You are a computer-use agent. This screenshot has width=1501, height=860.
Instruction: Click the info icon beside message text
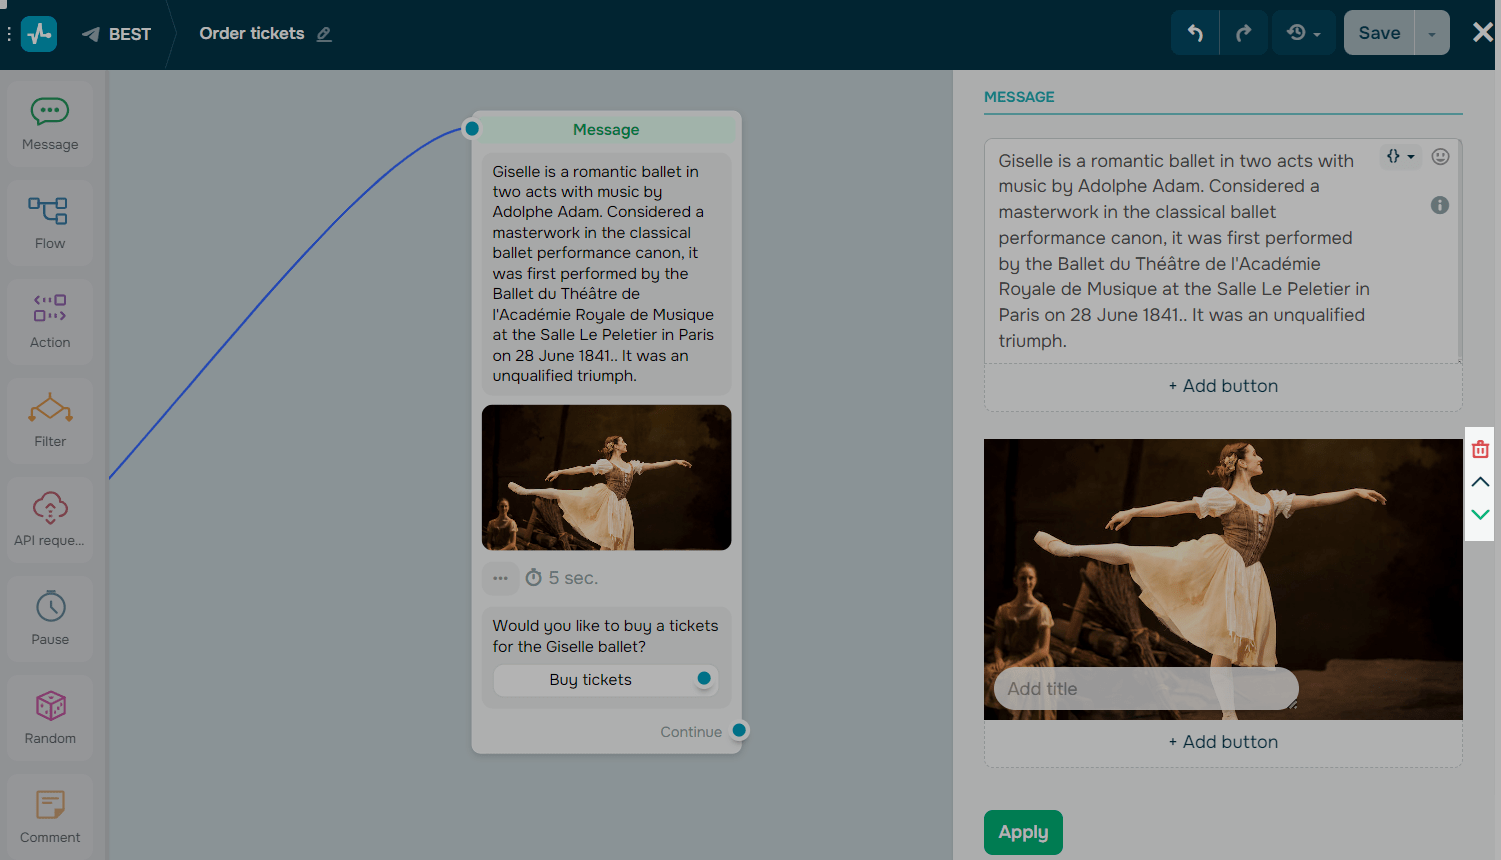pos(1440,205)
